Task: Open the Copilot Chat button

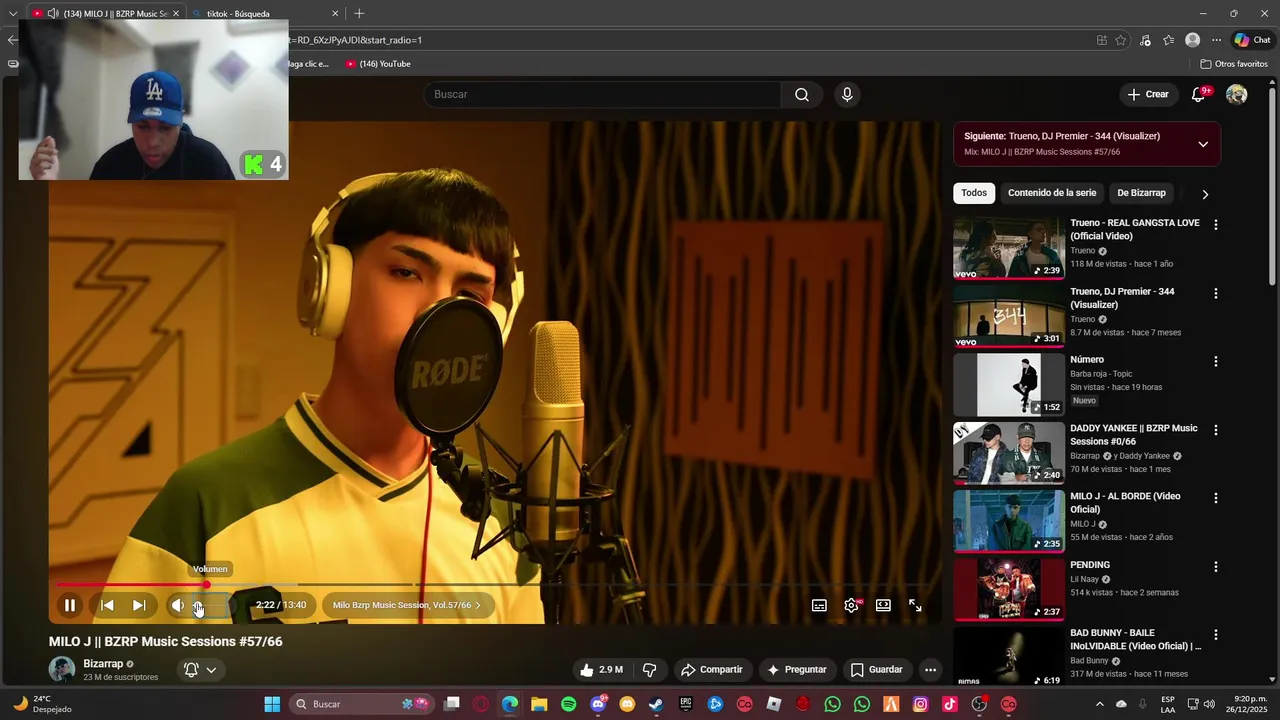Action: pos(1252,40)
